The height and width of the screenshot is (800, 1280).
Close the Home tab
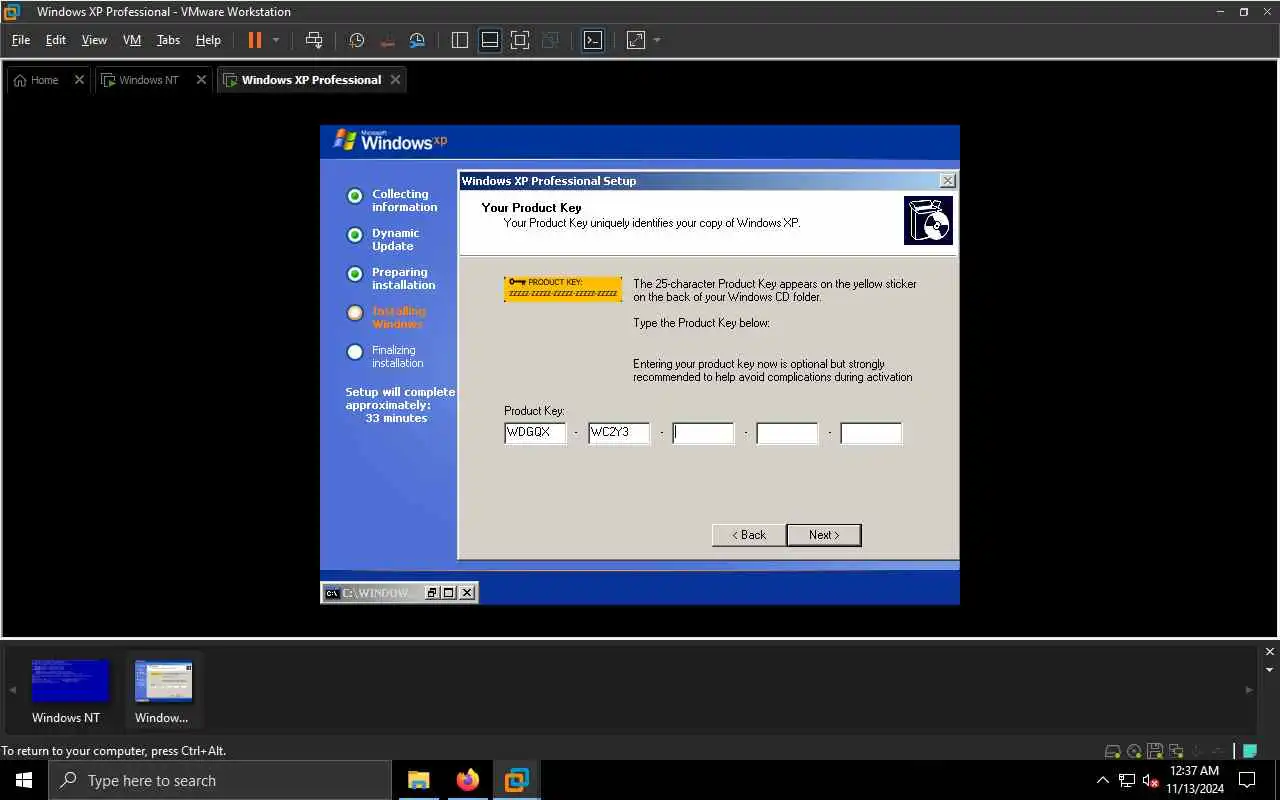79,80
